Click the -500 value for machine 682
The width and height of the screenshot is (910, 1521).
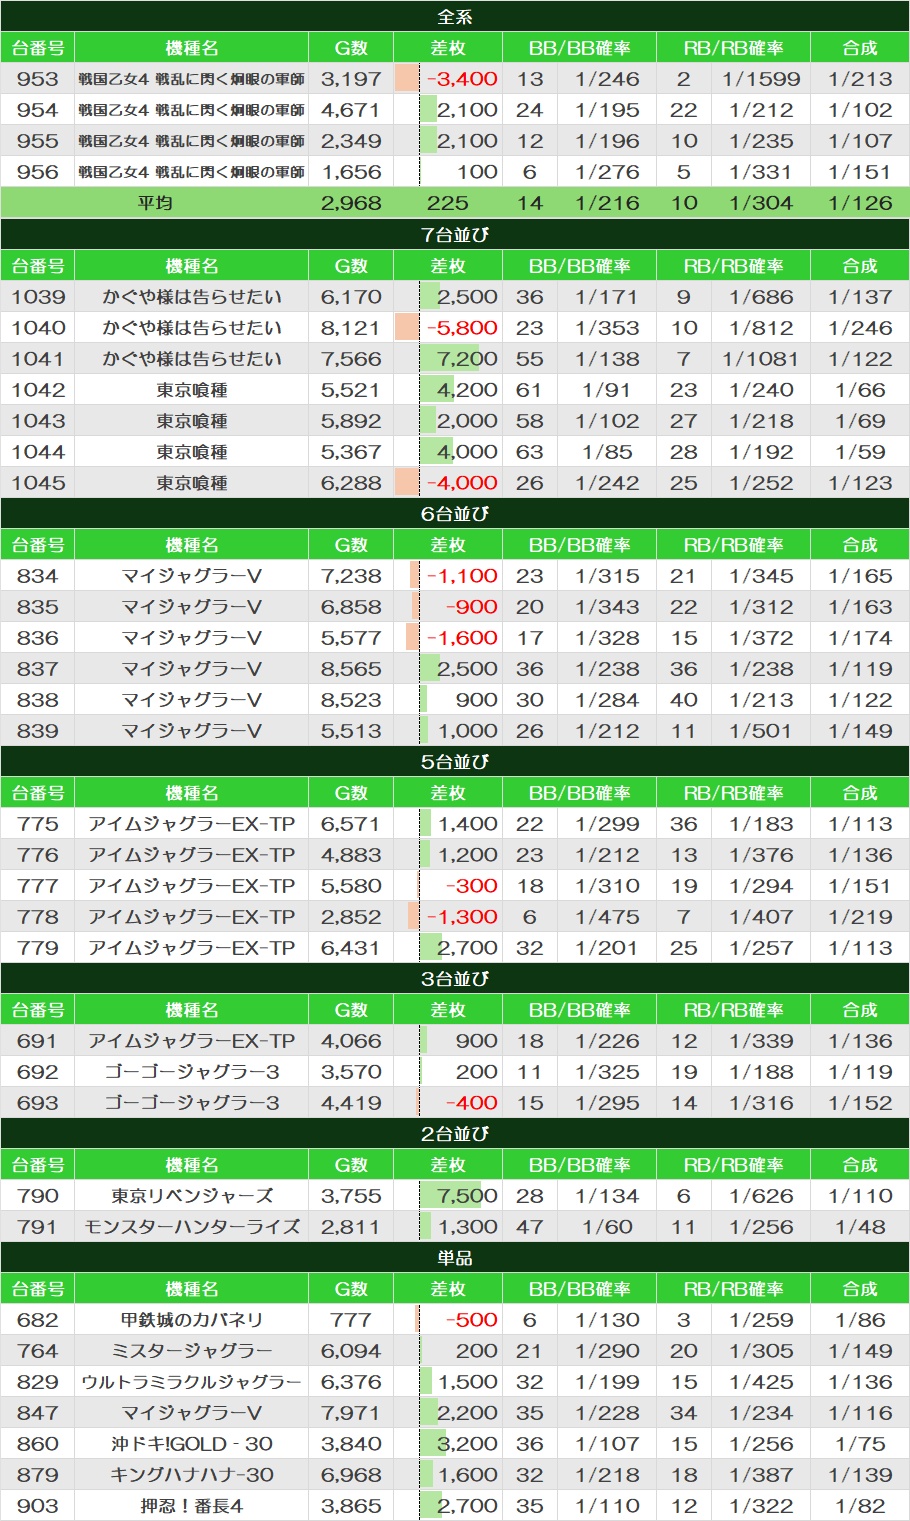pos(472,1320)
